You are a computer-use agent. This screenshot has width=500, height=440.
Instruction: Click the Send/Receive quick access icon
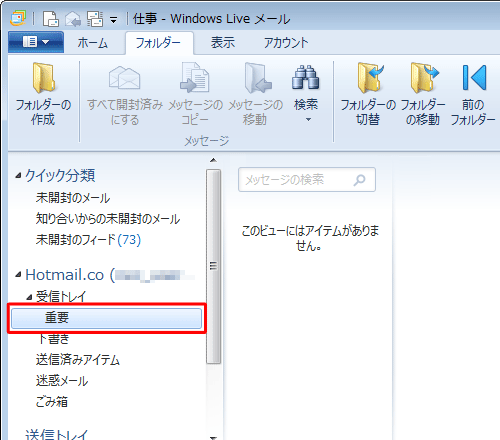click(x=95, y=19)
